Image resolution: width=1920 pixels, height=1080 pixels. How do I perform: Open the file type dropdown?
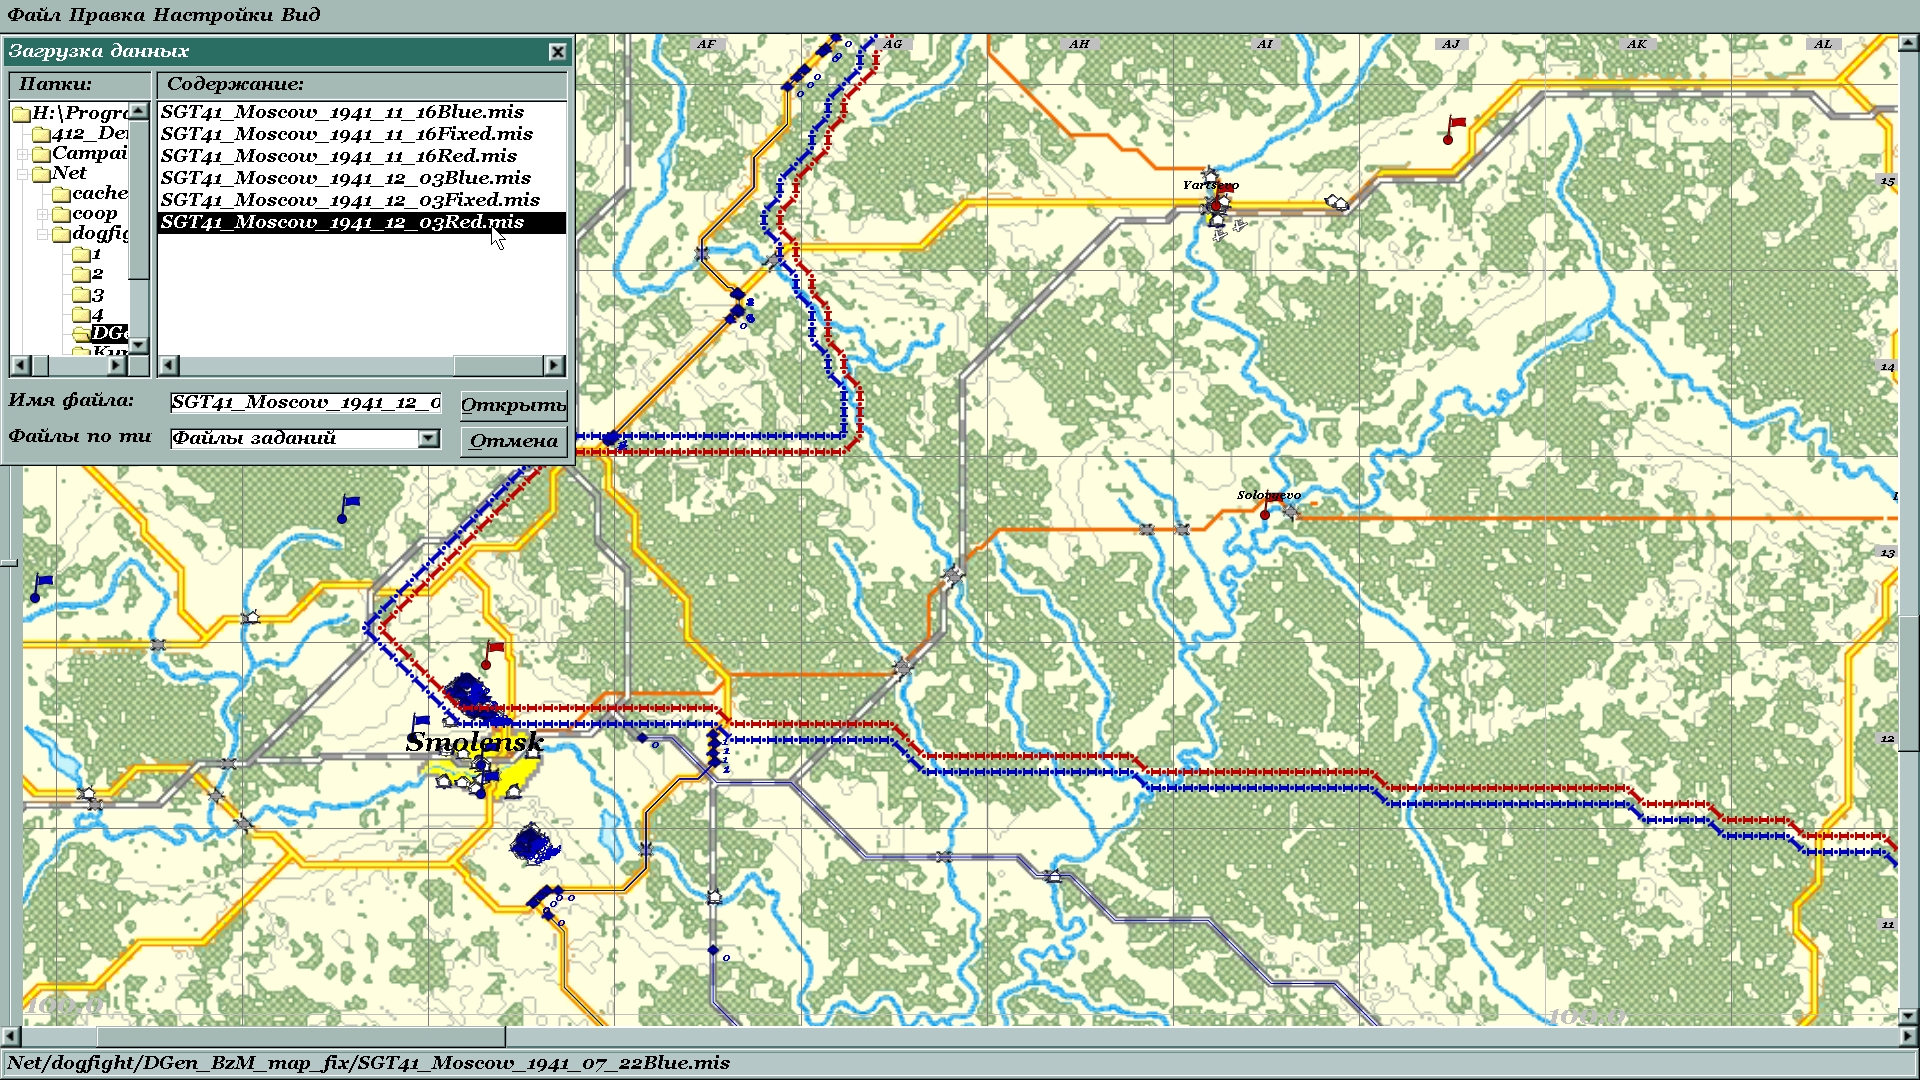[428, 439]
